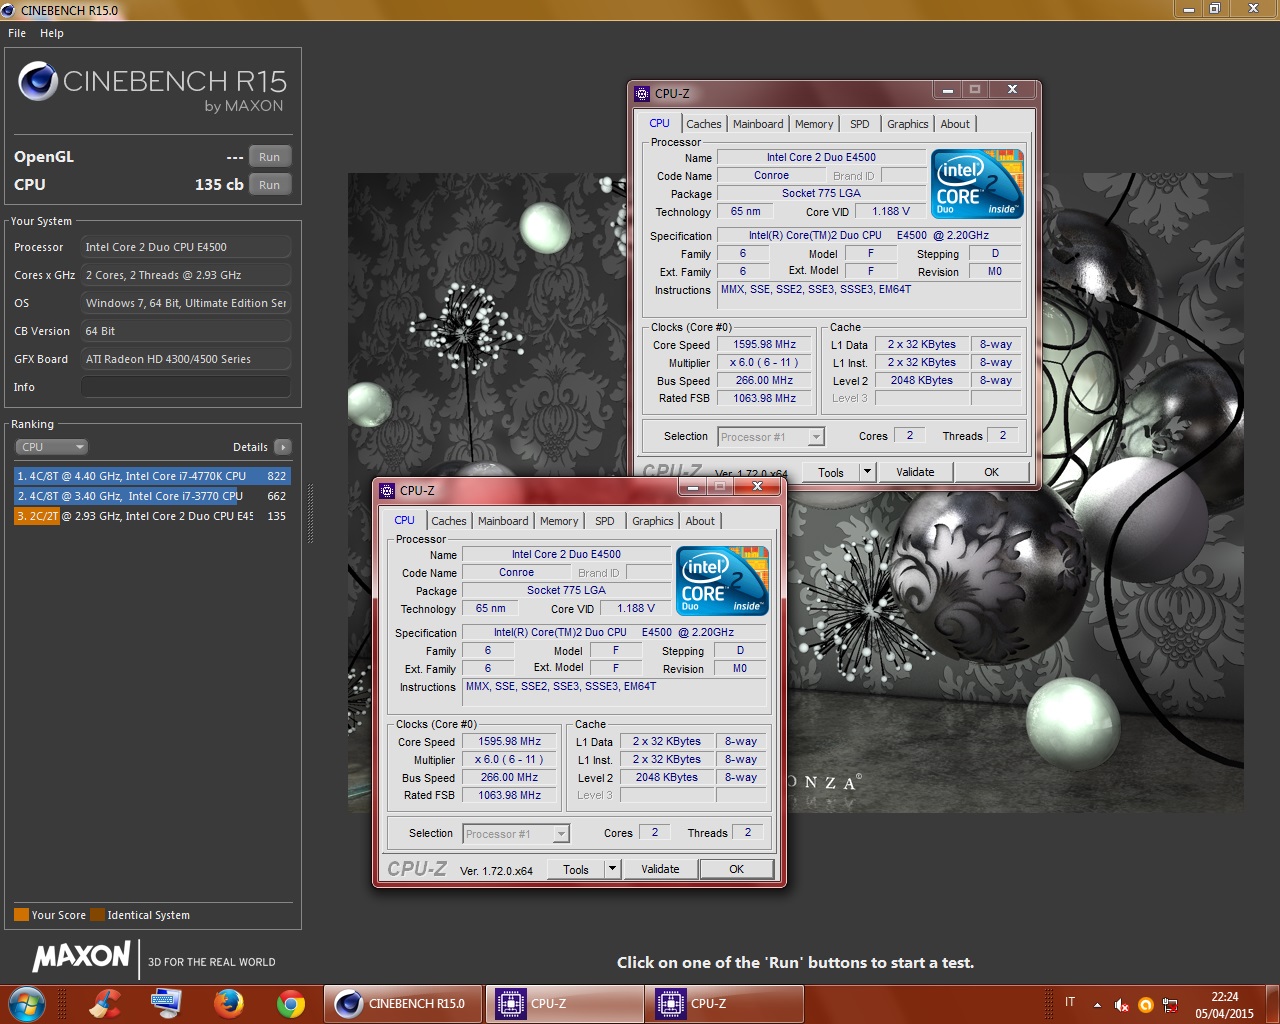The image size is (1280, 1024).
Task: Open the Windows Start menu orb
Action: click(27, 1003)
